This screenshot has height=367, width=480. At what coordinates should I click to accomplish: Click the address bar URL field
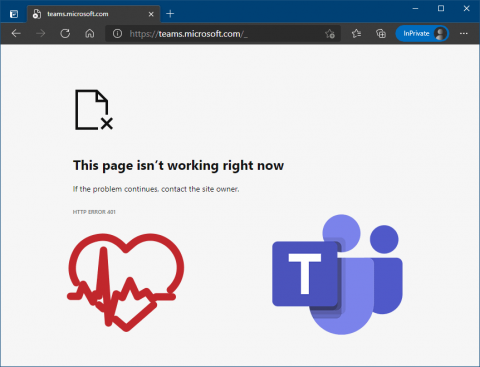click(223, 34)
